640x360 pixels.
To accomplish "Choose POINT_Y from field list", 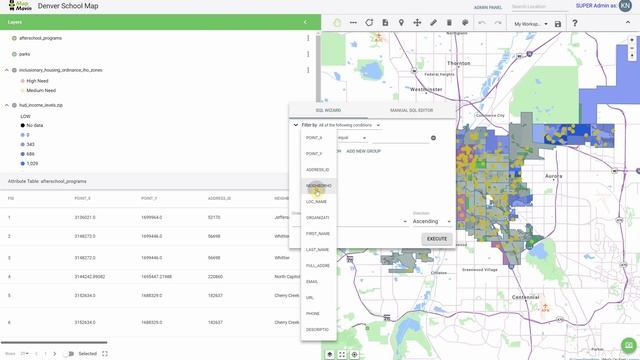I will click(318, 154).
